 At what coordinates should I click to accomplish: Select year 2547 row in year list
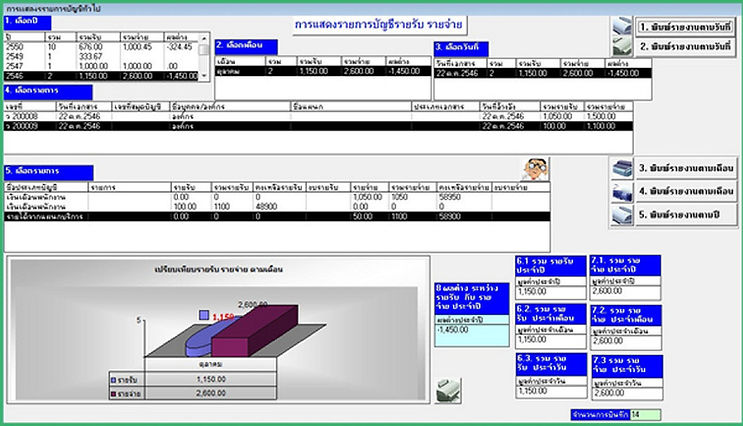tap(101, 66)
